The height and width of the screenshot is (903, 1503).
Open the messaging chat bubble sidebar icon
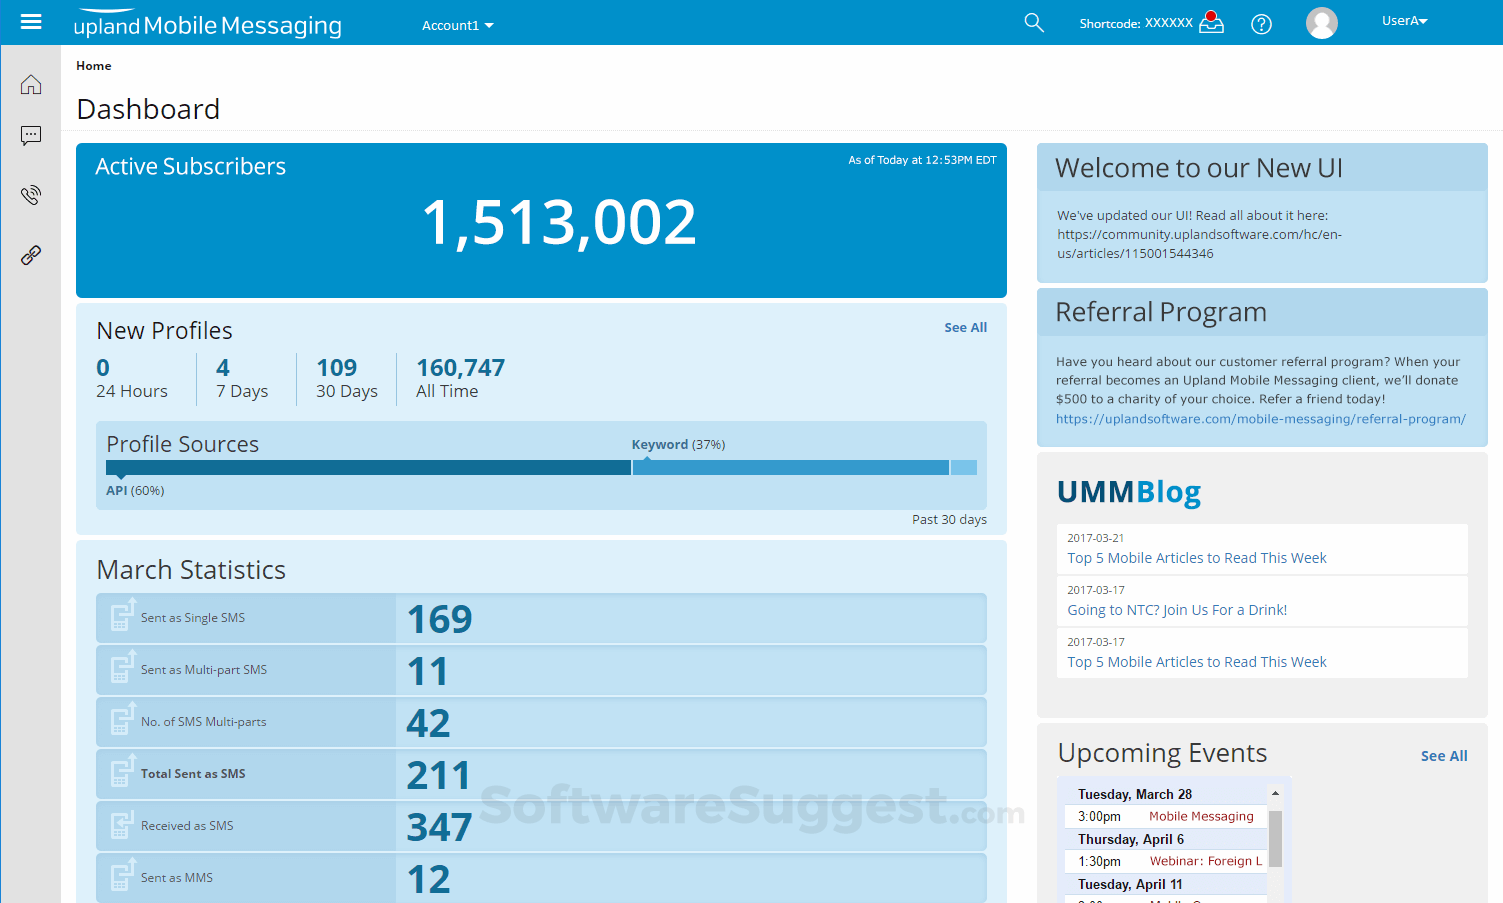[31, 136]
